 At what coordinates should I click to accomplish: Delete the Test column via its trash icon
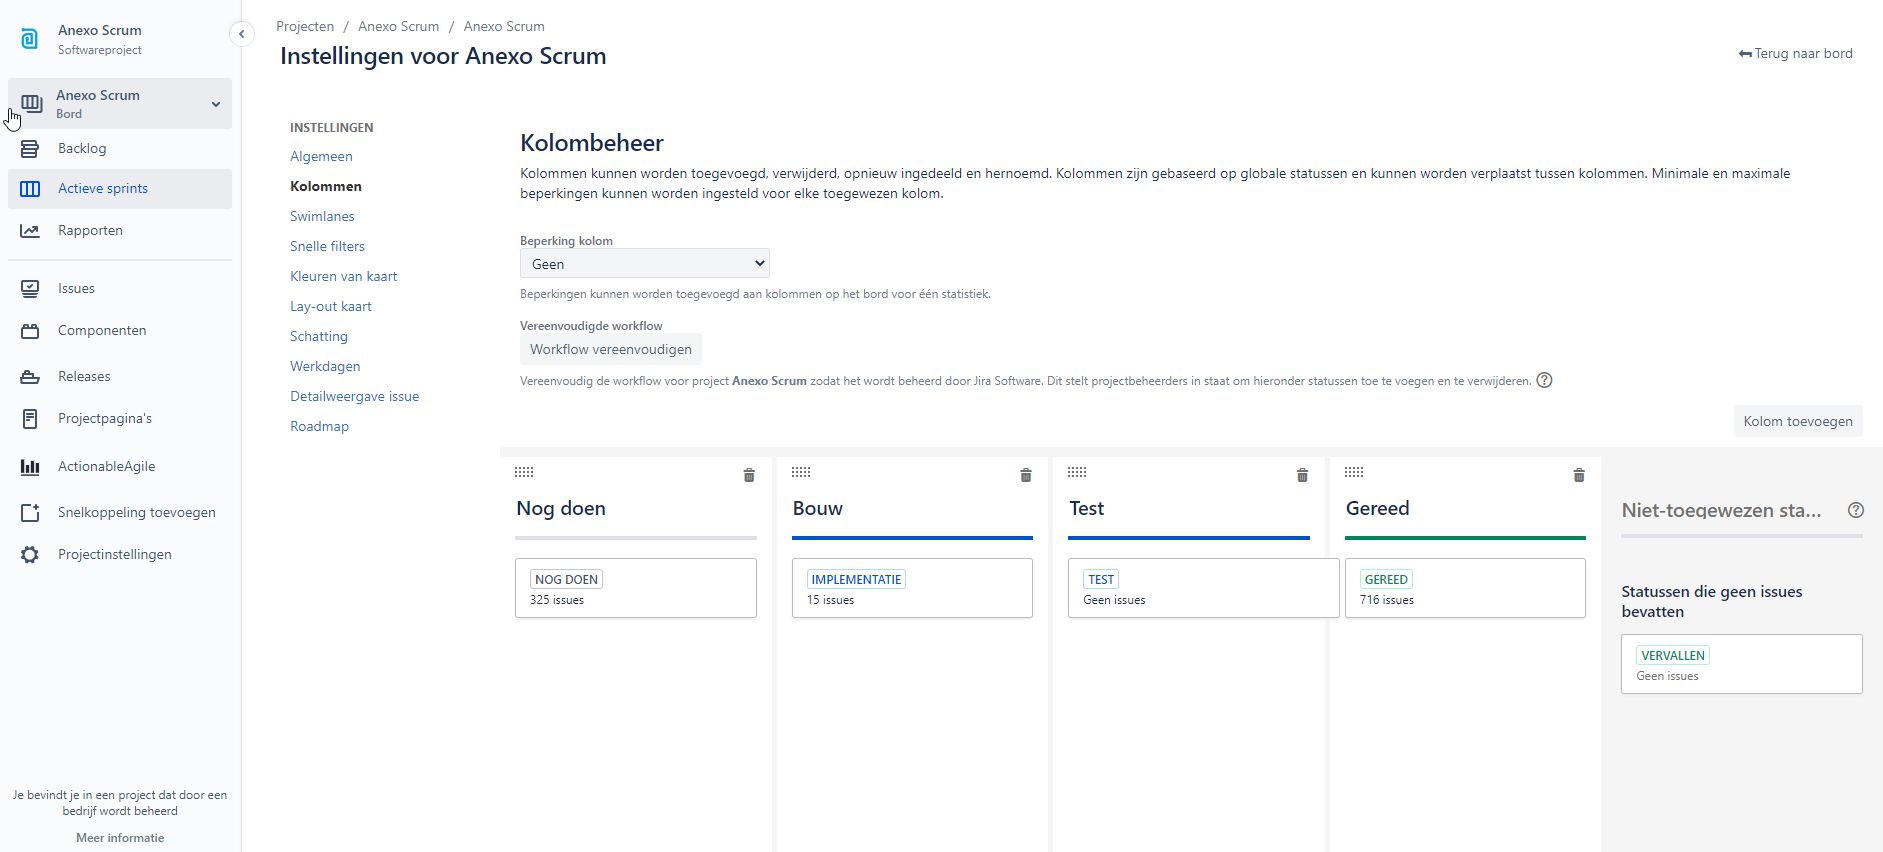pos(1302,475)
